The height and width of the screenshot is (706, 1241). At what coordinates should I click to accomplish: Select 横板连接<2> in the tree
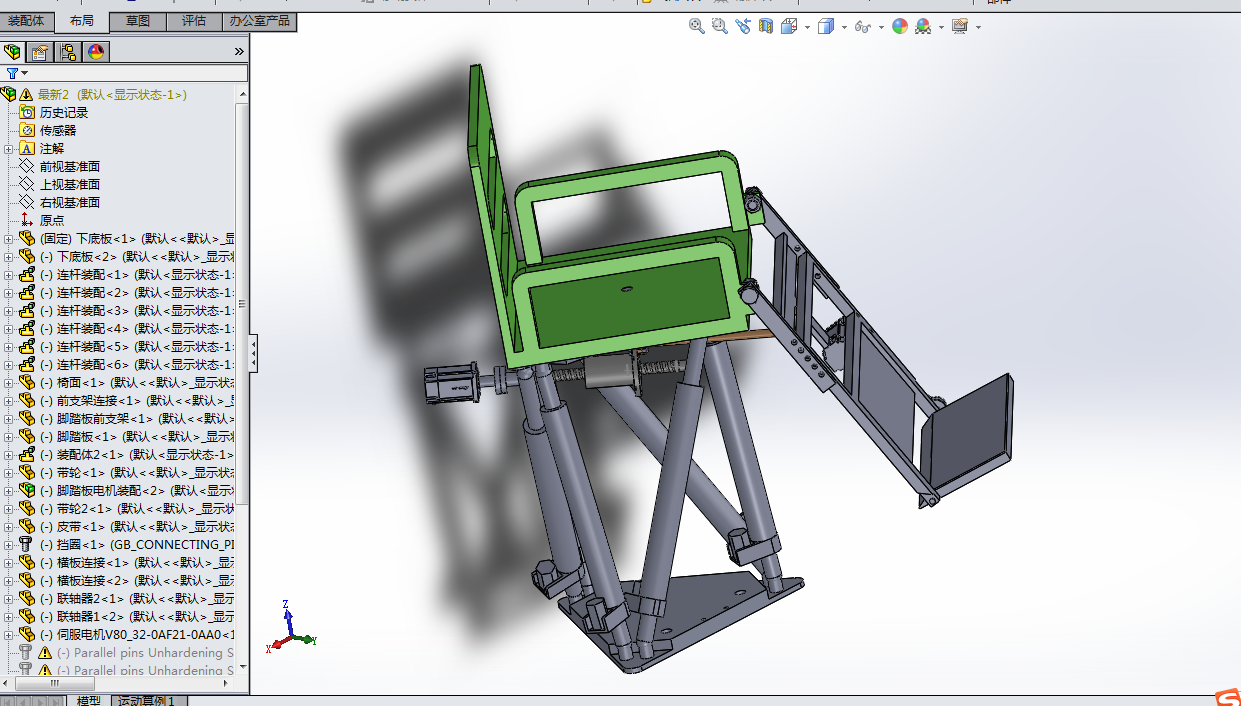point(137,581)
